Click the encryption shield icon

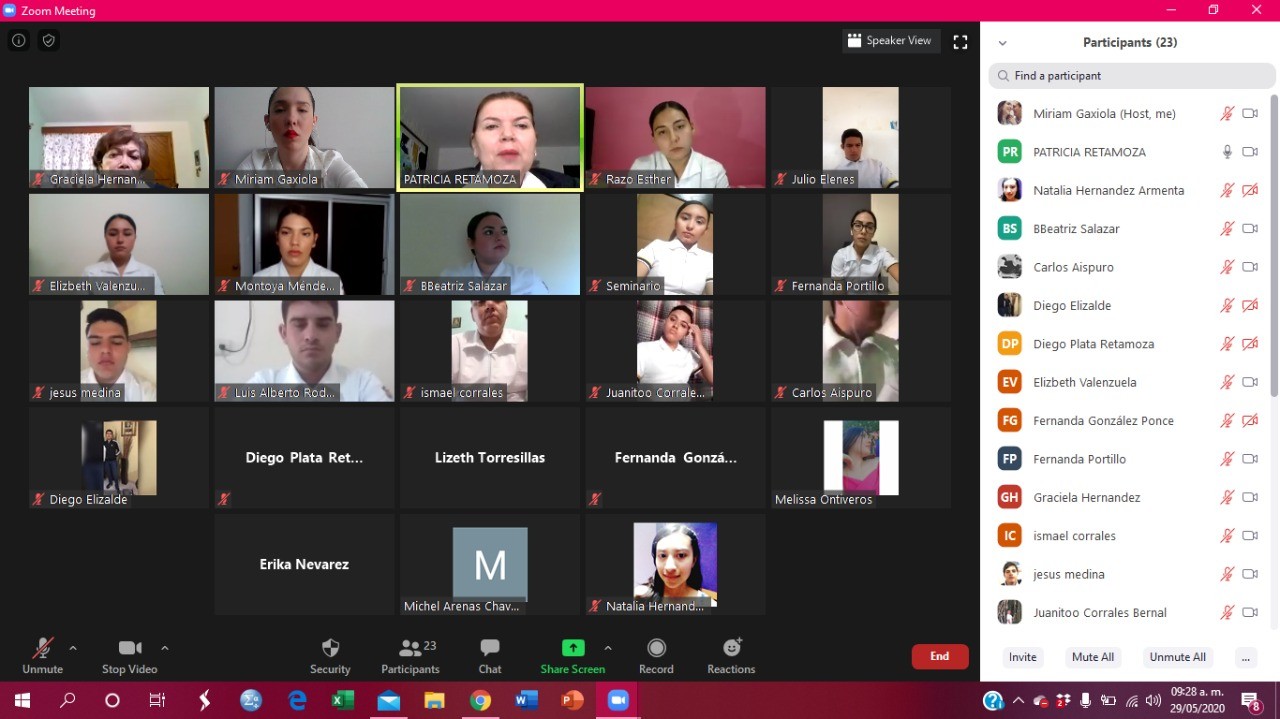(x=48, y=41)
